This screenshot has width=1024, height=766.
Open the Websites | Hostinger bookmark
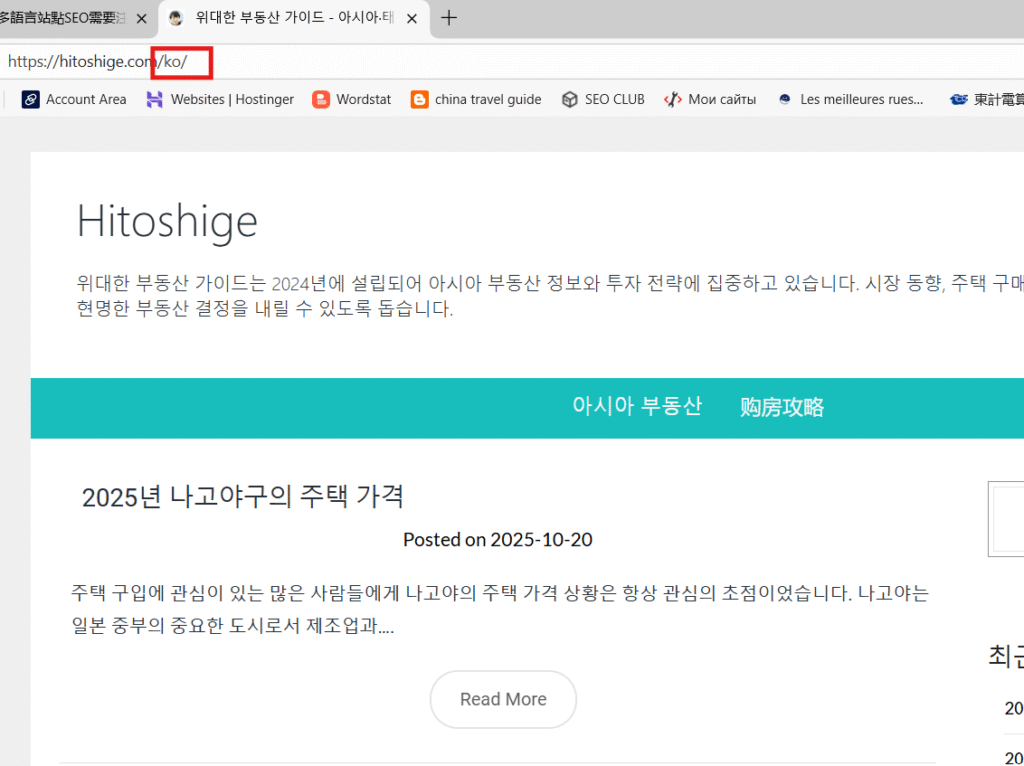[x=220, y=99]
